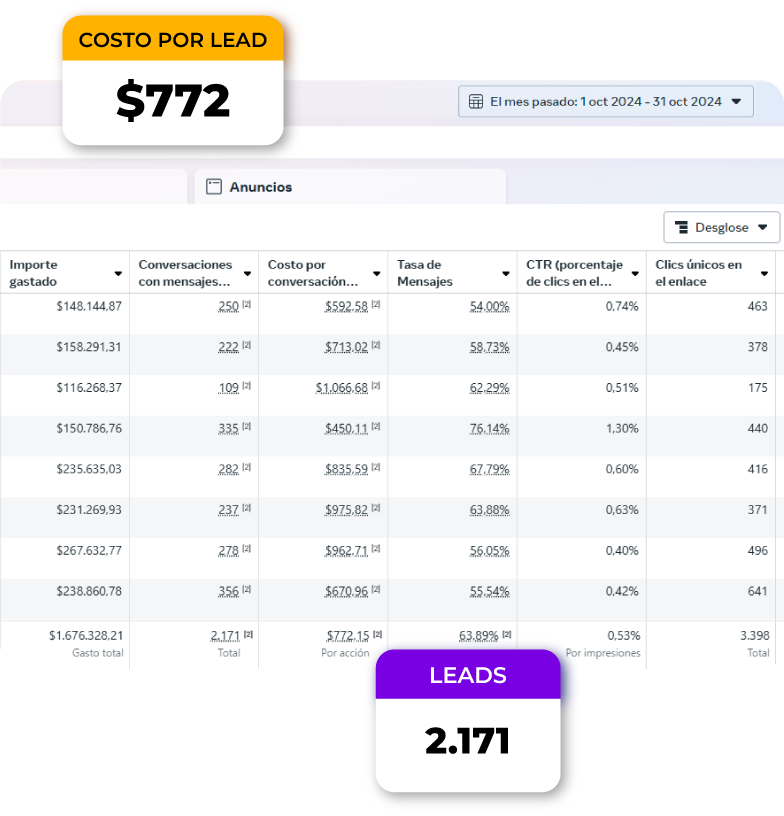This screenshot has width=784, height=816.
Task: Click the Desglose breakdown icon
Action: [681, 227]
